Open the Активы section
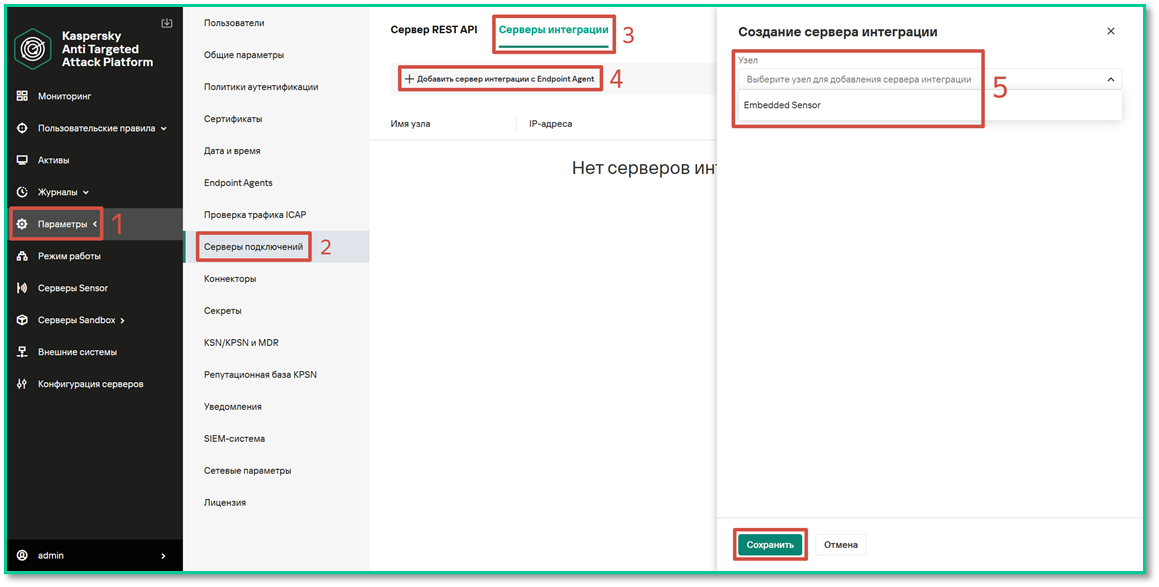The height and width of the screenshot is (587, 1159). pyautogui.click(x=53, y=160)
